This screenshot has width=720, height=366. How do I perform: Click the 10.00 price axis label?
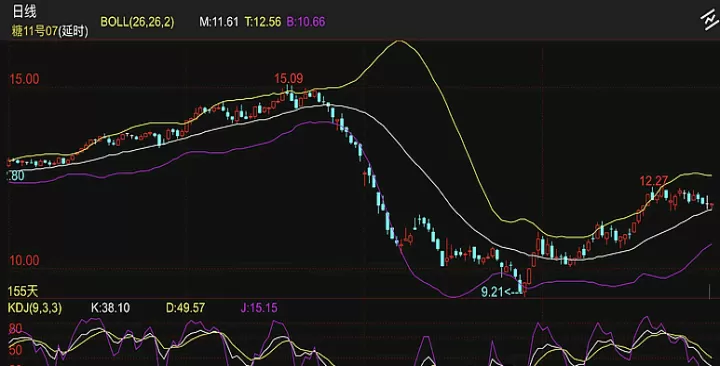pos(24,261)
